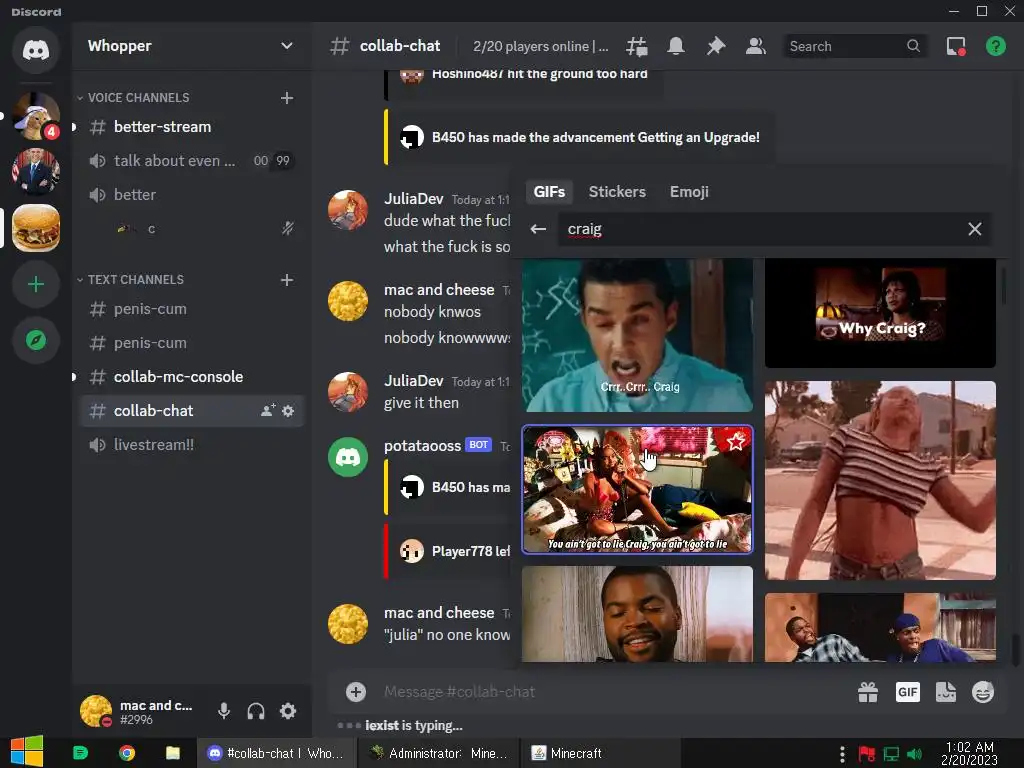Add highlighted GIF to favorites star
1024x768 pixels.
736,442
